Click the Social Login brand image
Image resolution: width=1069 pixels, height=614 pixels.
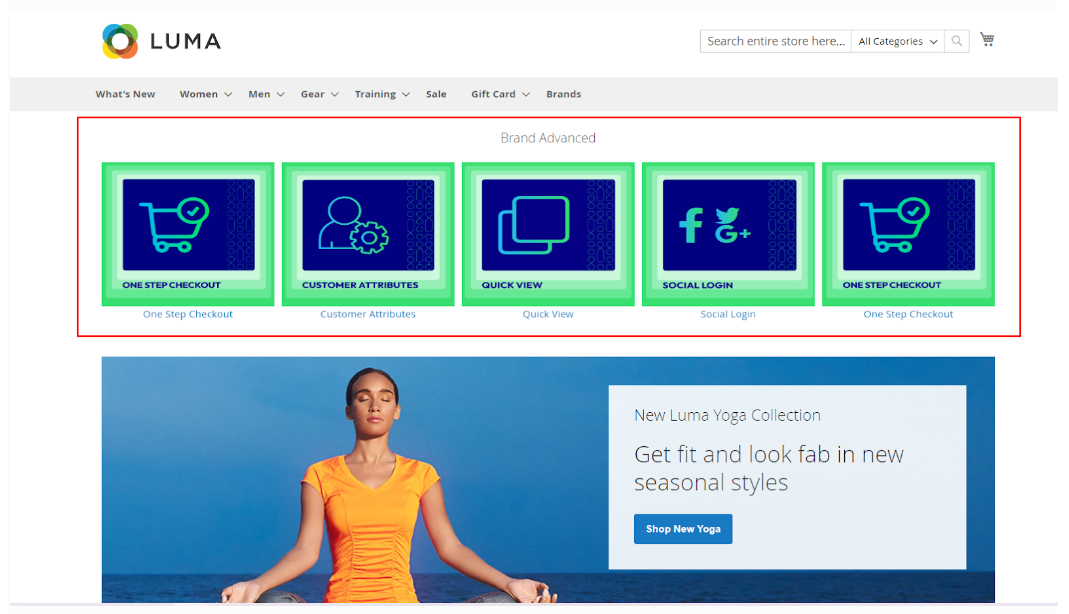[728, 233]
